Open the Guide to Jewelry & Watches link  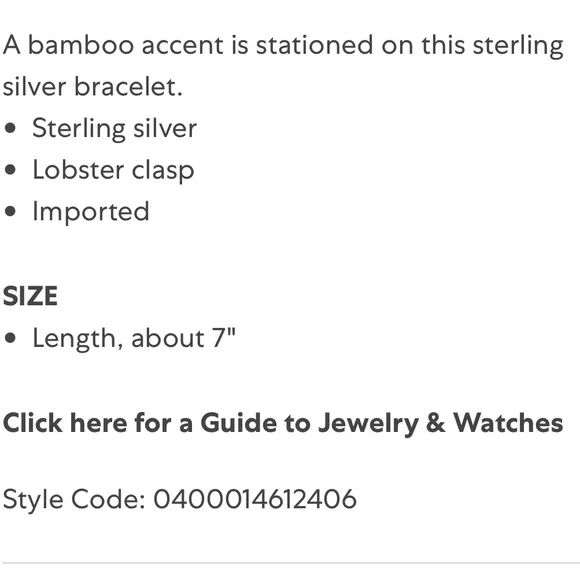coord(283,424)
